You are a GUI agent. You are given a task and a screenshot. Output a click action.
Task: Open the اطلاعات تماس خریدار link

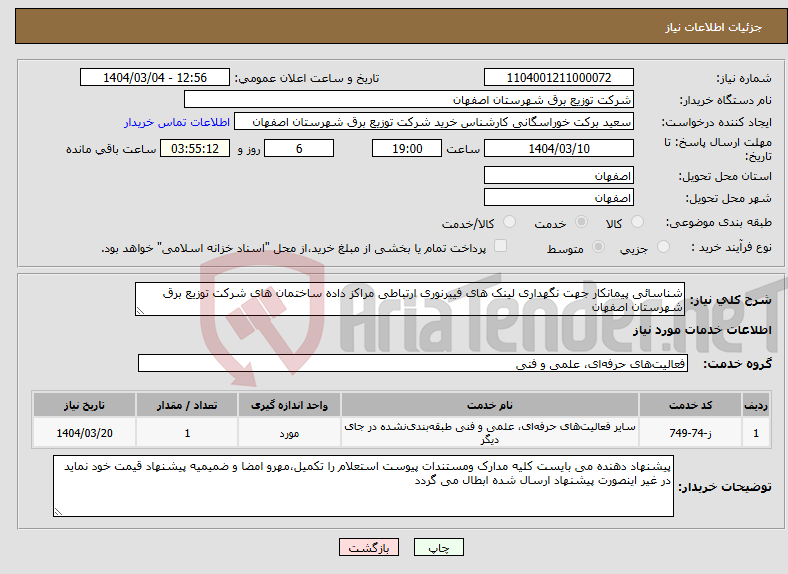pos(177,122)
